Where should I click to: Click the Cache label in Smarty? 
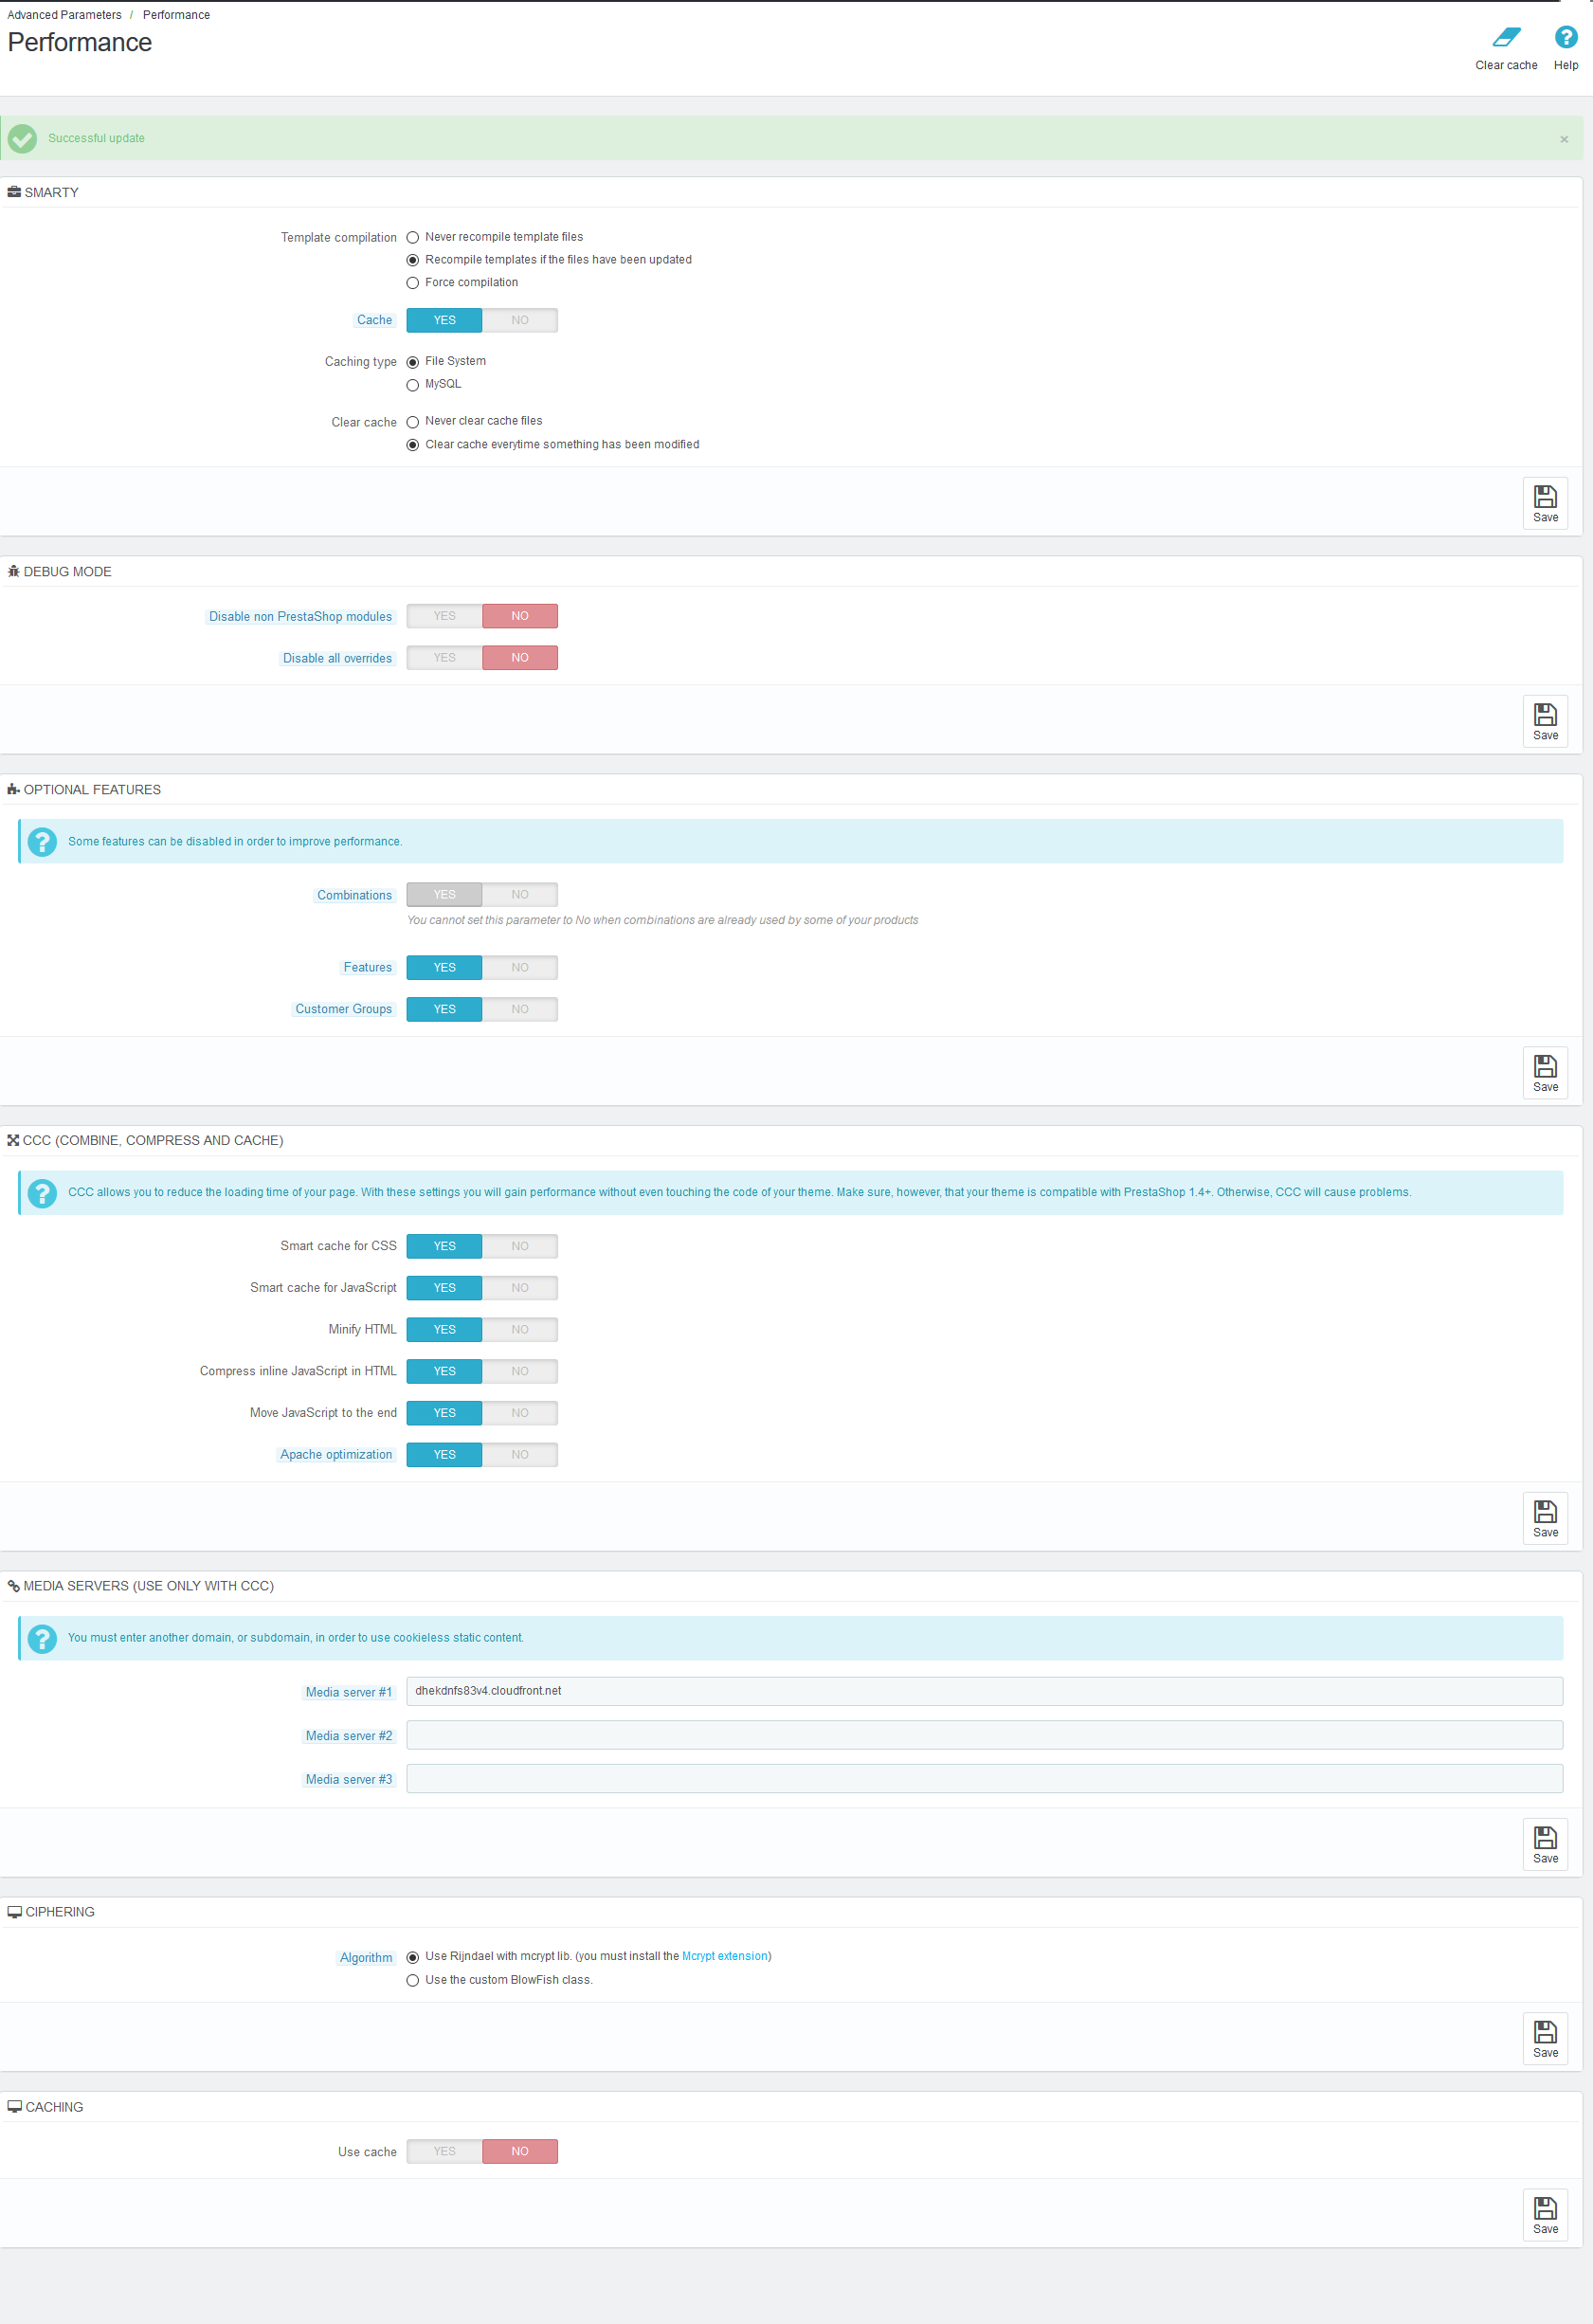click(x=374, y=321)
